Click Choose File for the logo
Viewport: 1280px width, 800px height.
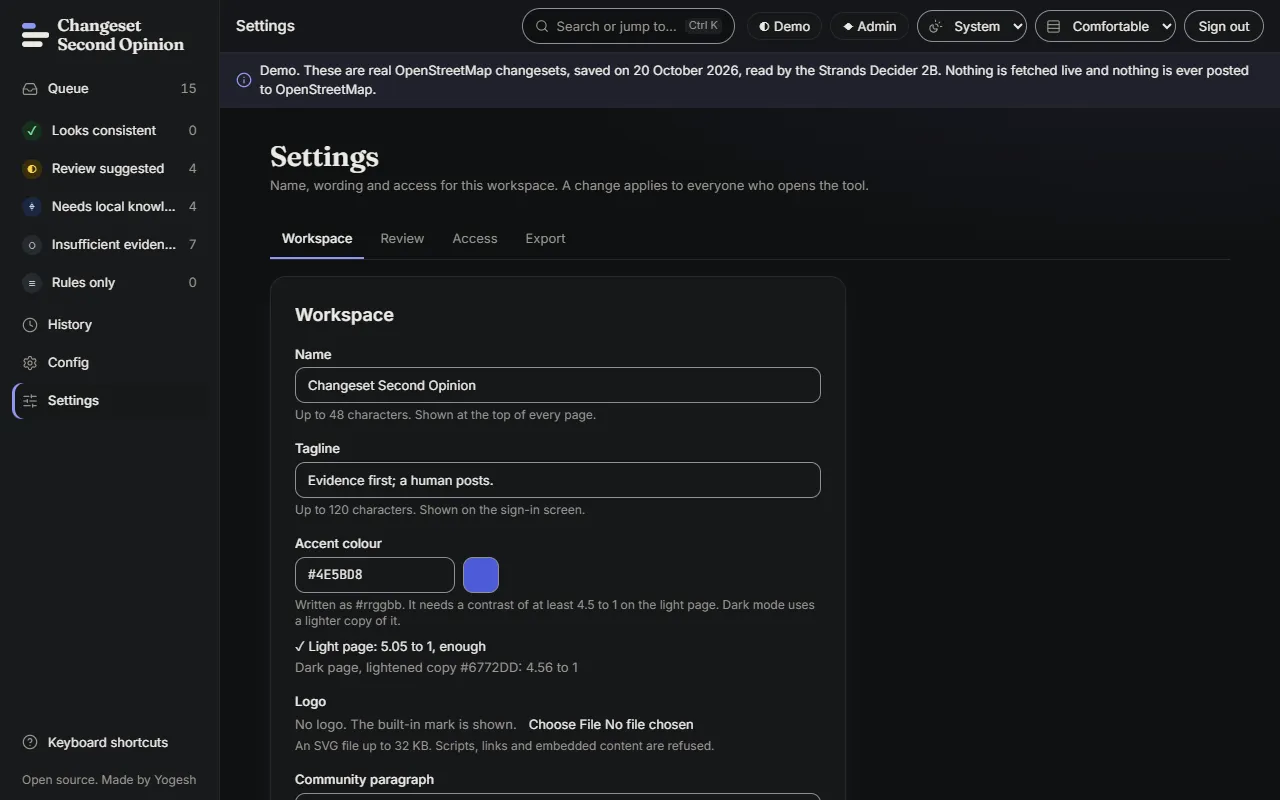pyautogui.click(x=564, y=725)
